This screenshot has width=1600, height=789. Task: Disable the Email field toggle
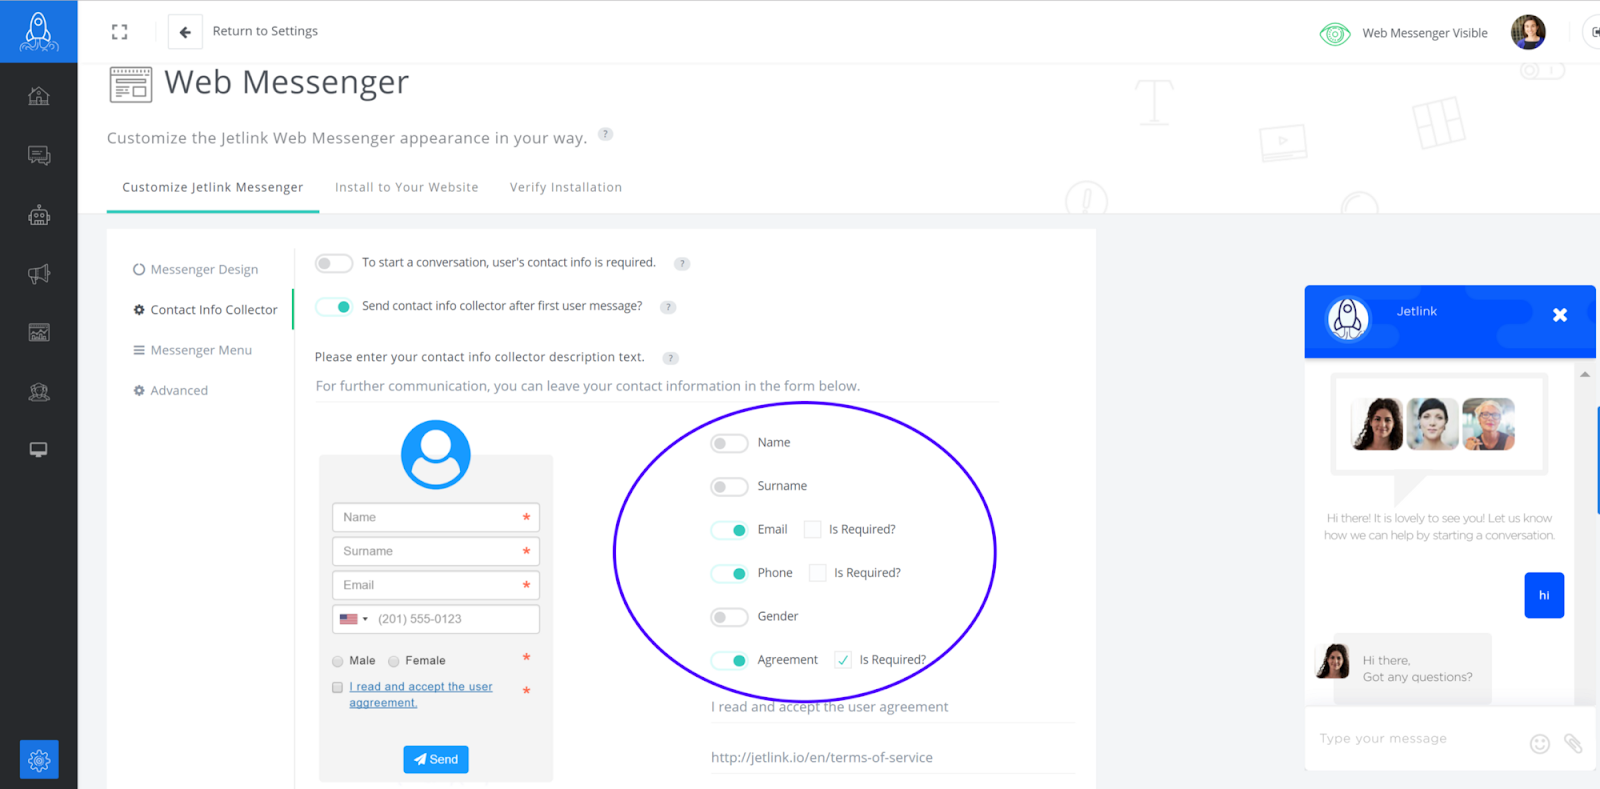click(x=729, y=530)
